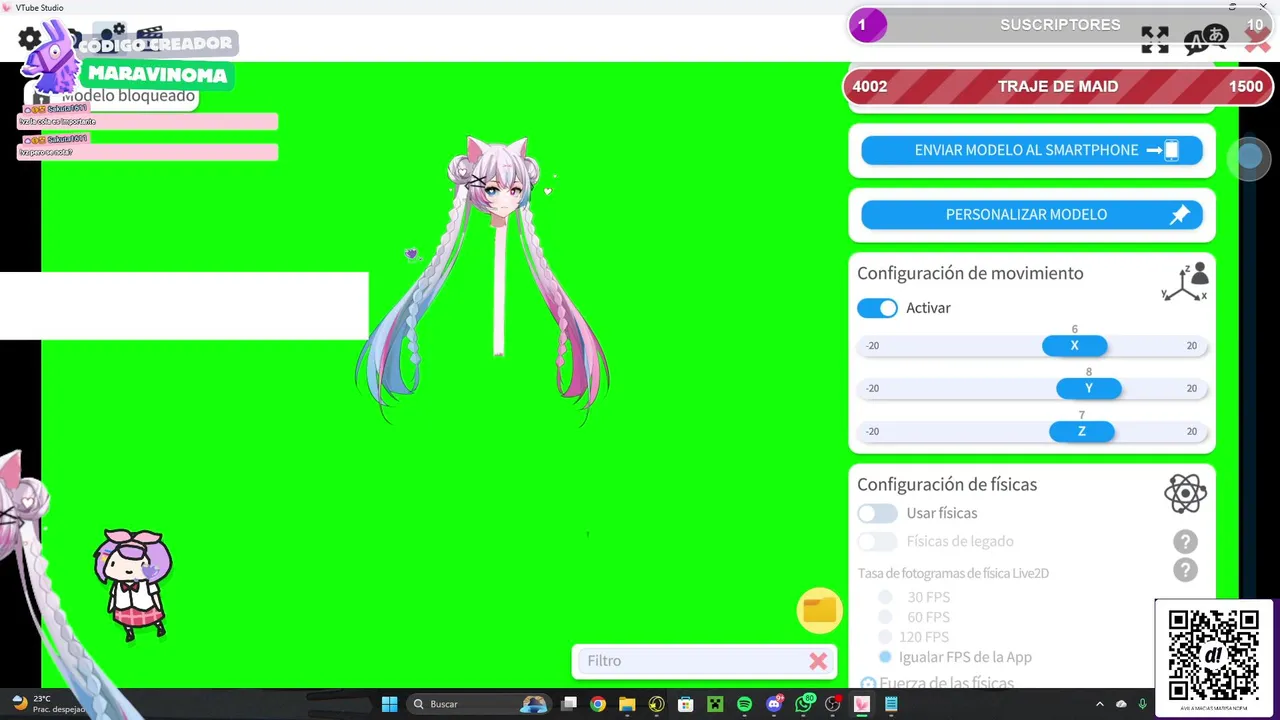Image resolution: width=1280 pixels, height=720 pixels.
Task: Click the atom physics icon
Action: (1185, 493)
